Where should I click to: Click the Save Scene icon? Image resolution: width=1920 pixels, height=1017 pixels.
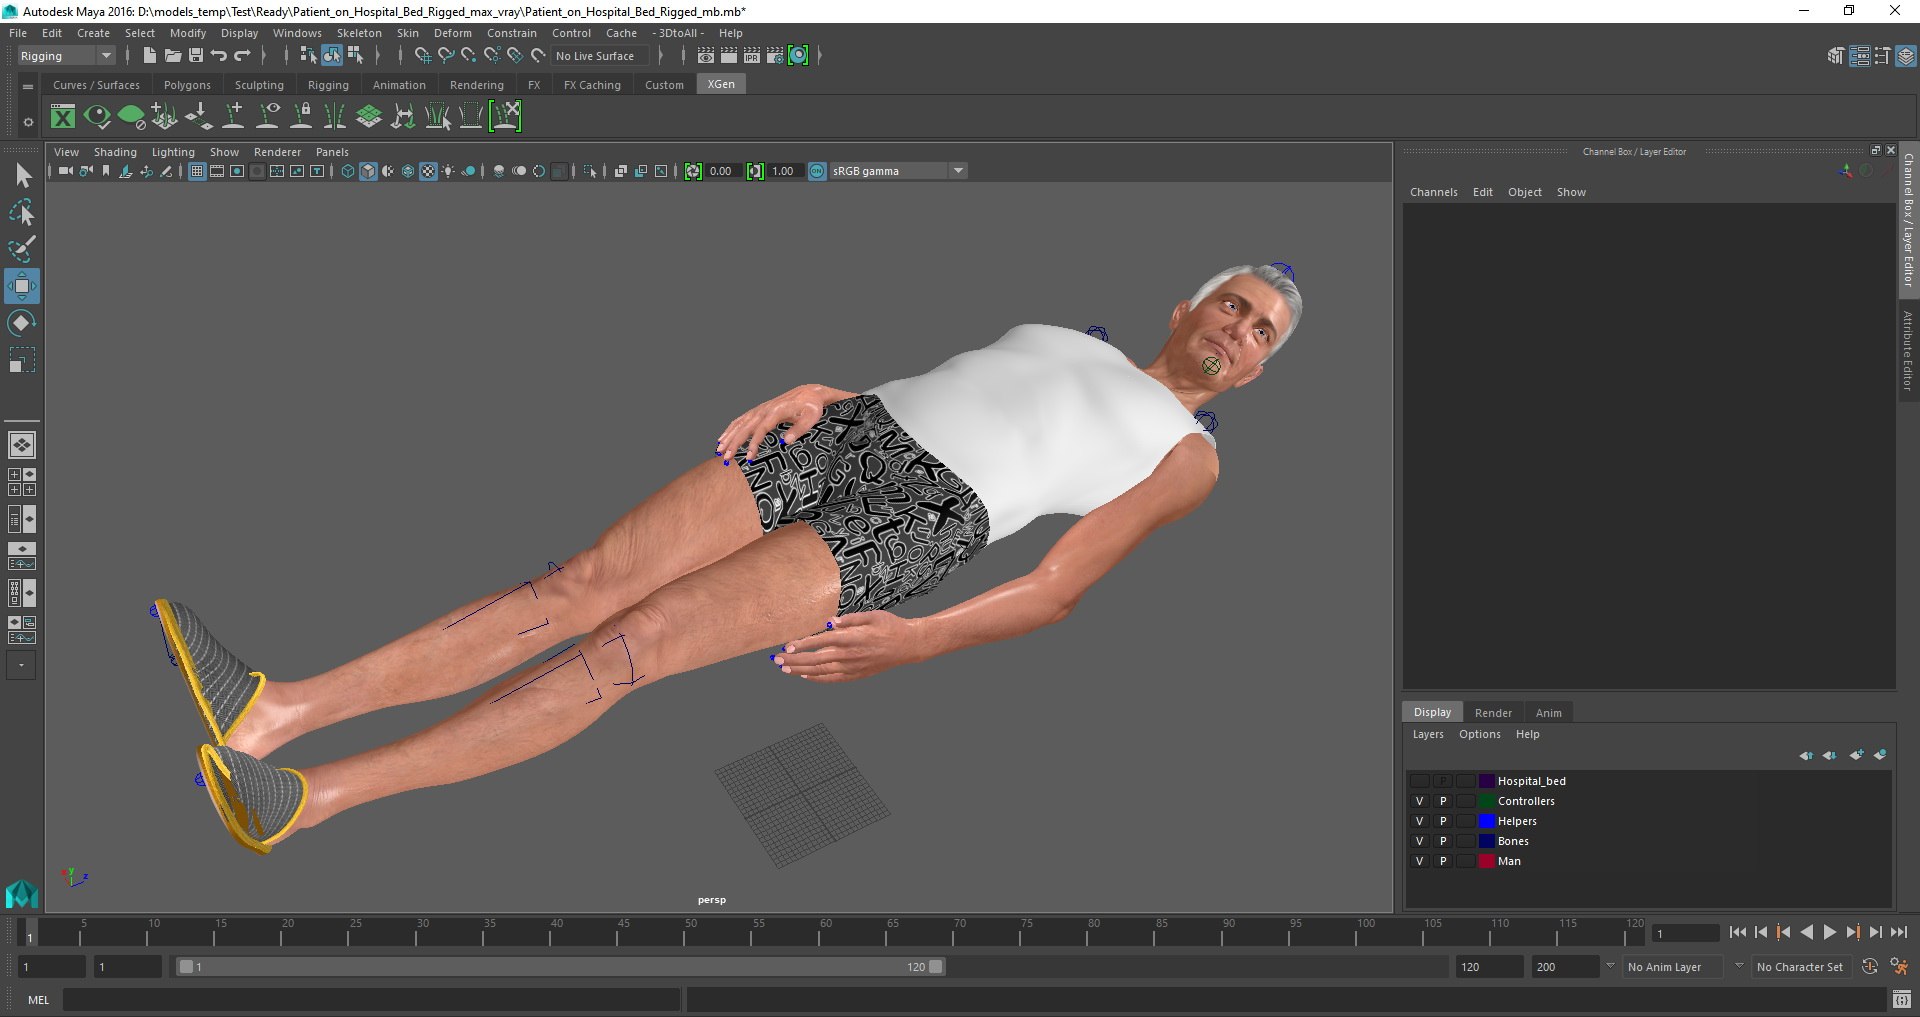point(196,56)
